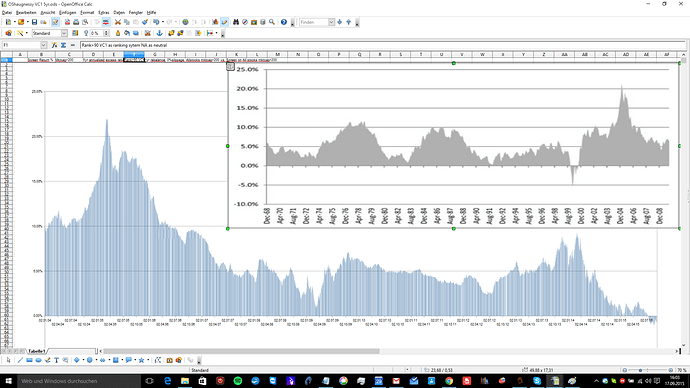This screenshot has height=388, width=690.
Task: Select the Cut scissors icon
Action: [117, 22]
